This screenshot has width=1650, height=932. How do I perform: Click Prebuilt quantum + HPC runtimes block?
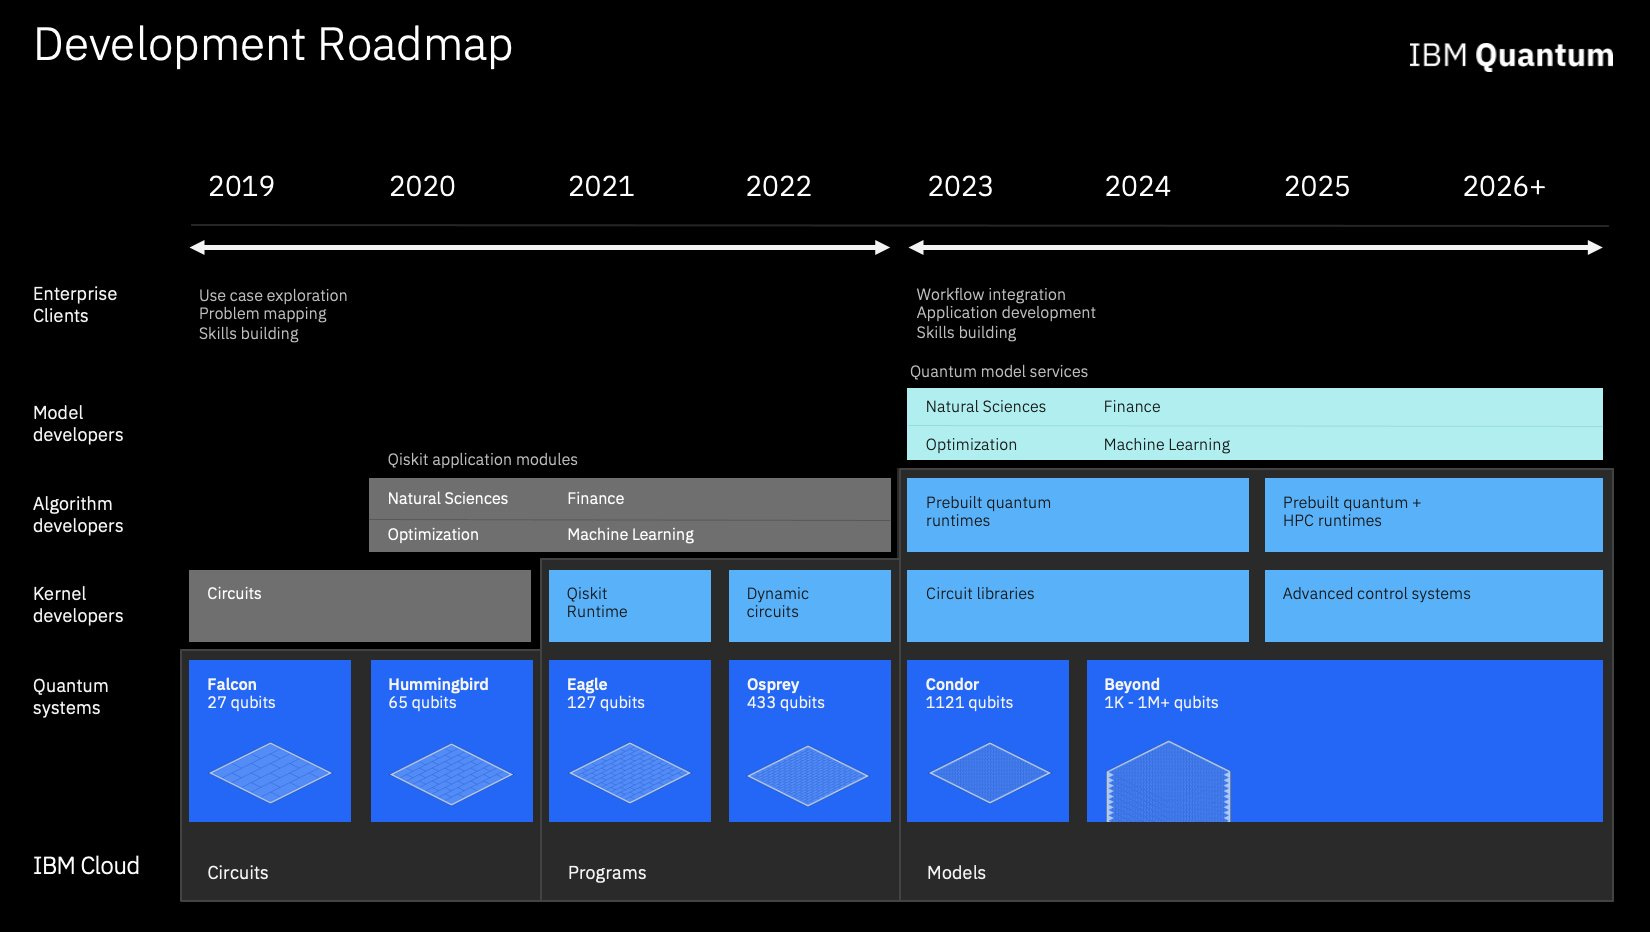click(x=1434, y=515)
